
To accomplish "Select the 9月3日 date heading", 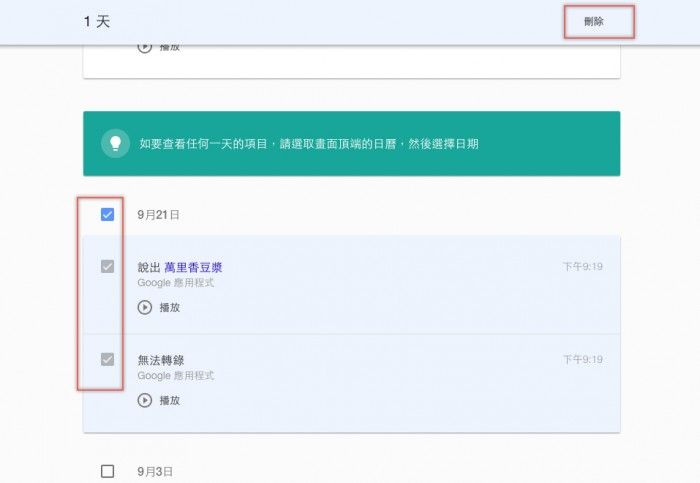I will pyautogui.click(x=156, y=471).
